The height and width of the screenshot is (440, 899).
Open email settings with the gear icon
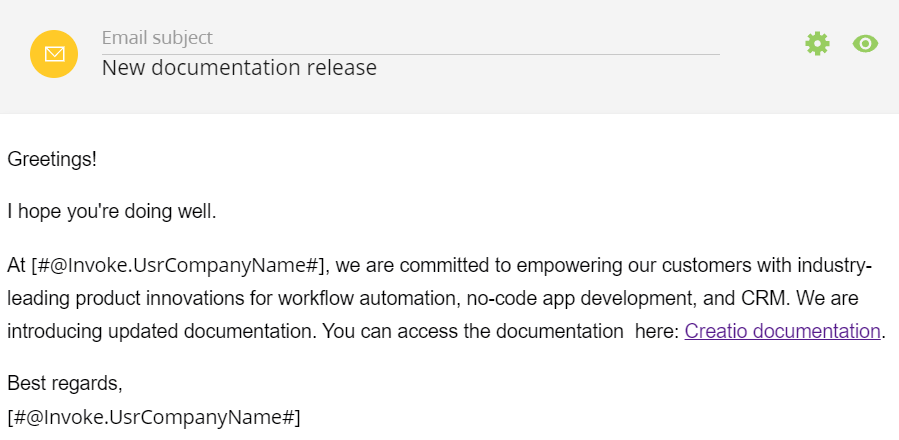(817, 44)
